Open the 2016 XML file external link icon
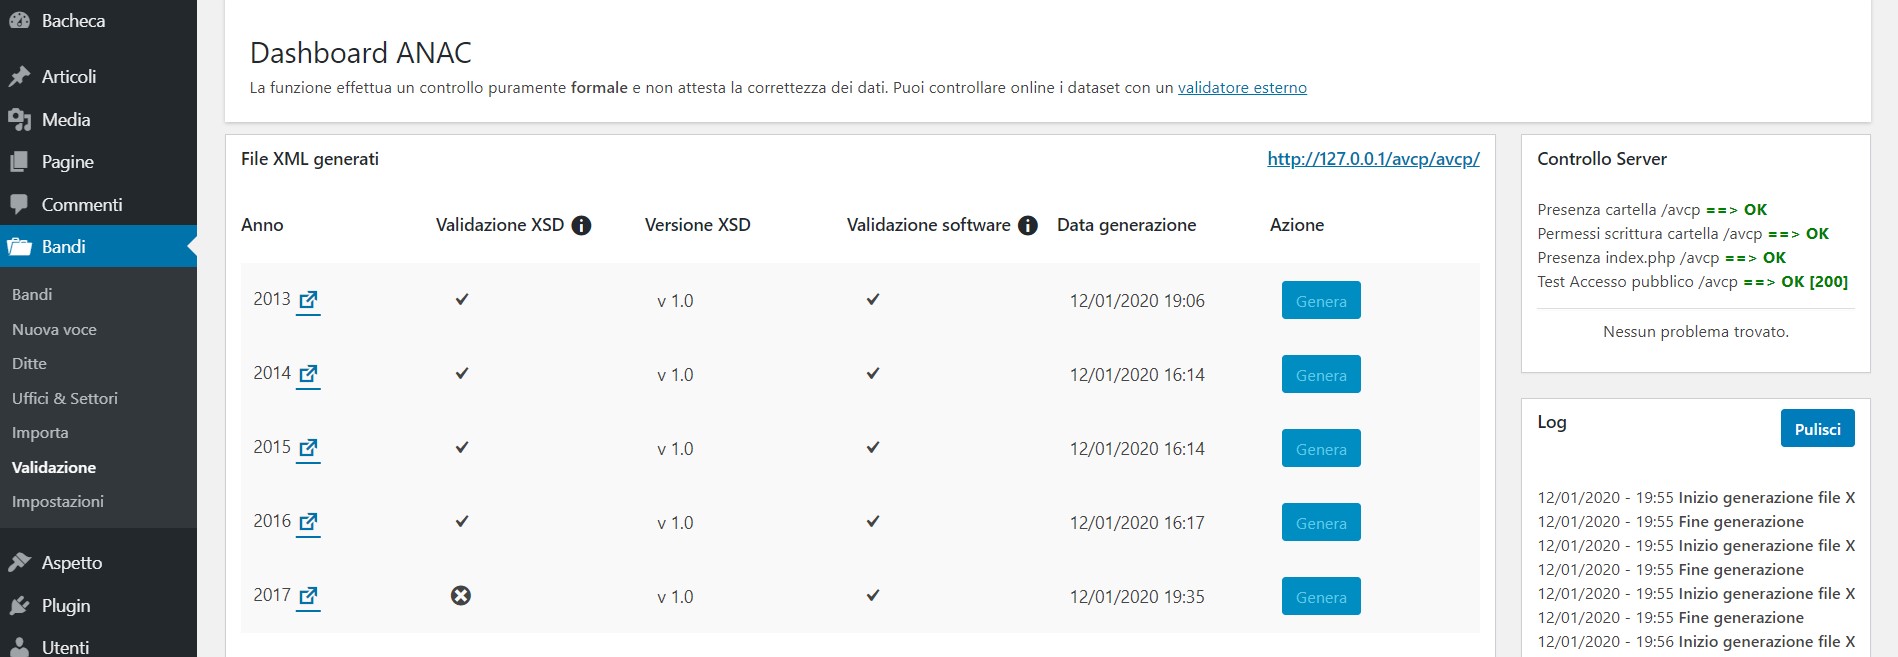 (308, 522)
